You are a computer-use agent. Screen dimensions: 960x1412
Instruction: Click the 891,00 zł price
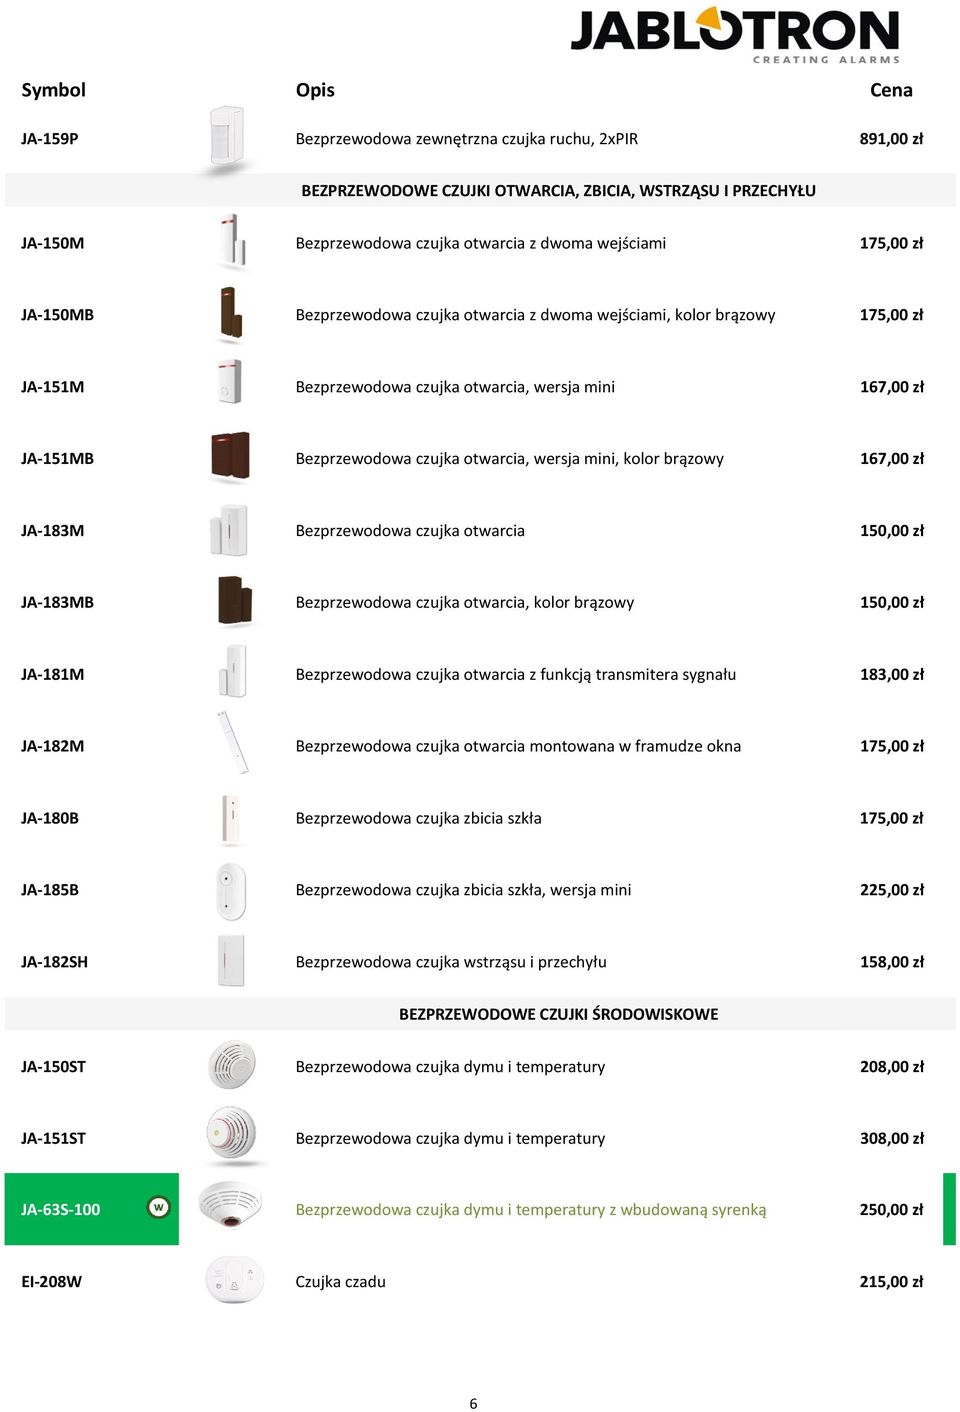[891, 139]
